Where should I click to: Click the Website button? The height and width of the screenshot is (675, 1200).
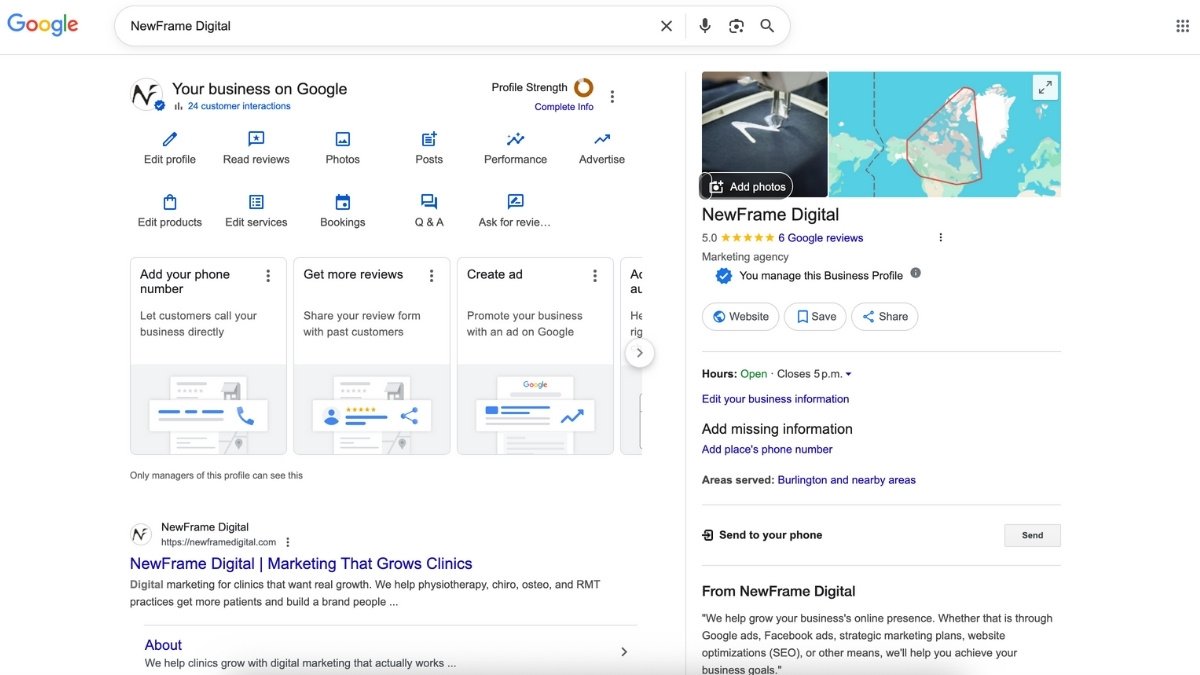742,317
